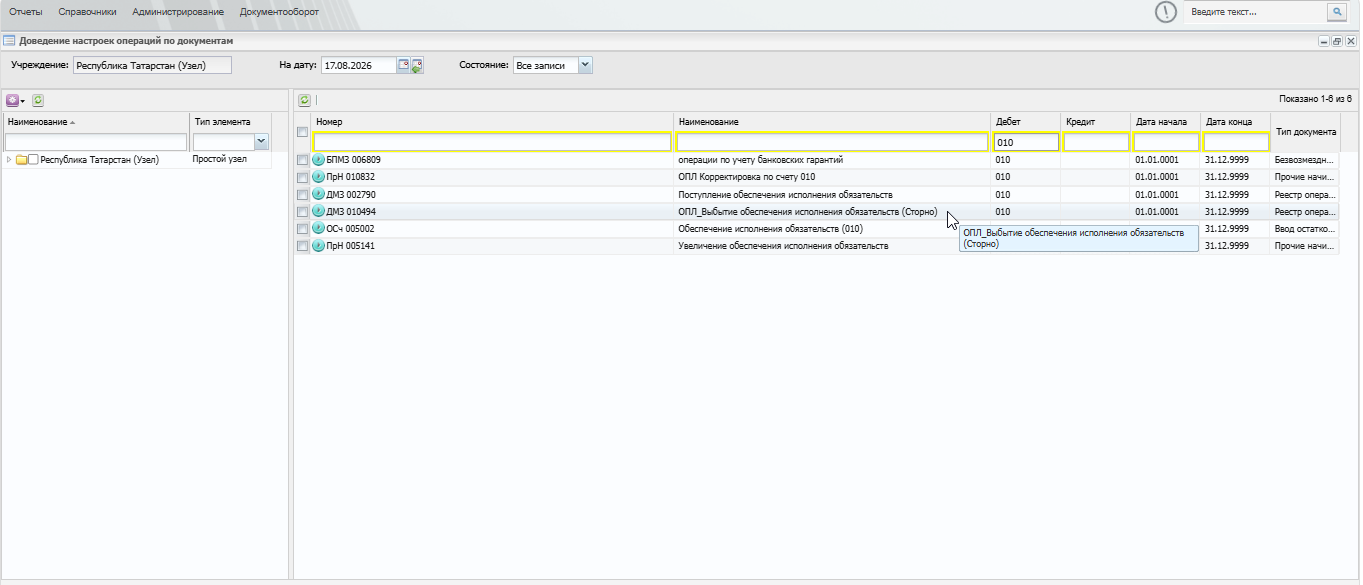This screenshot has height=585, width=1363.
Task: Check the row ОСч 005002
Action: click(x=302, y=228)
